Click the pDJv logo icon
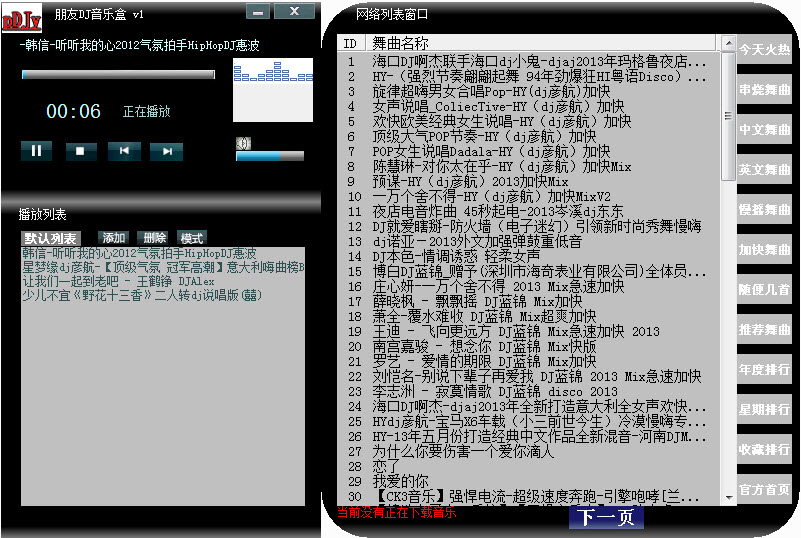The image size is (801, 538). point(21,20)
